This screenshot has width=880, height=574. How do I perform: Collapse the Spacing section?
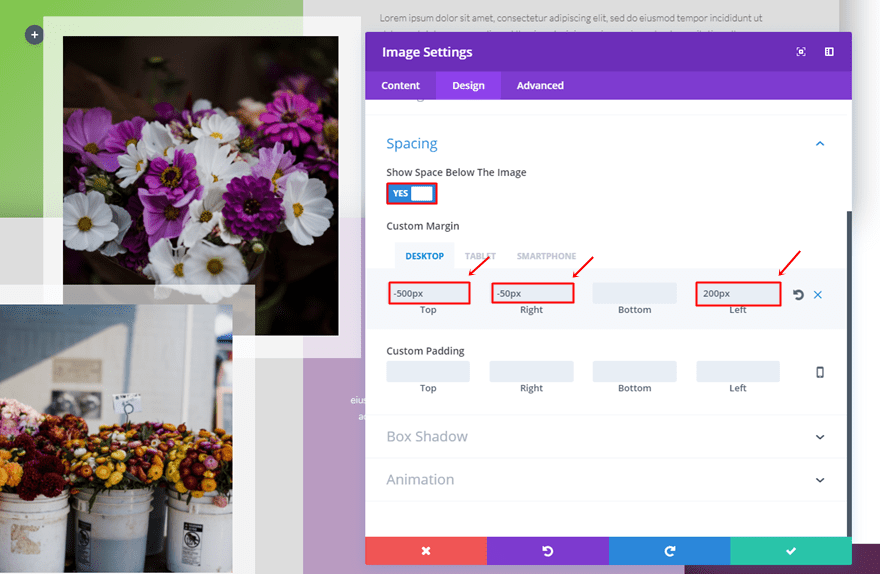pyautogui.click(x=820, y=144)
